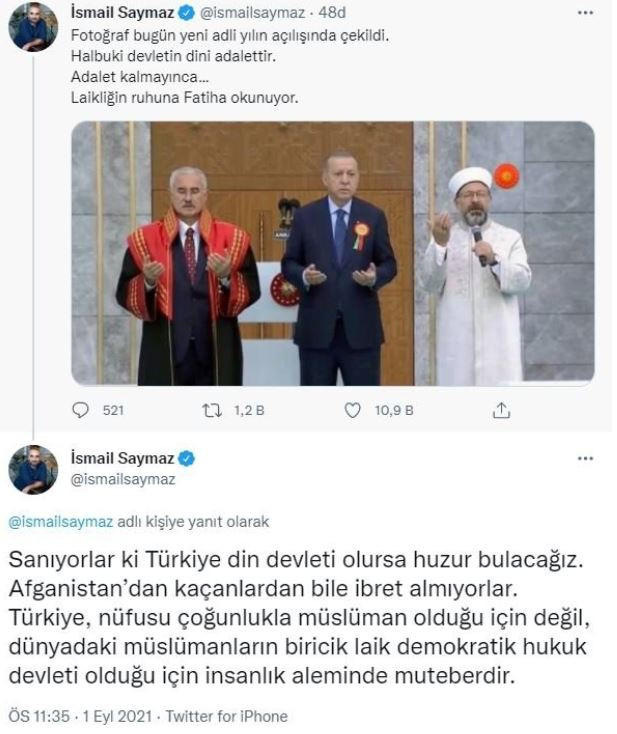This screenshot has height=734, width=617.
Task: Open the Twitter for iPhone source link
Action: [227, 716]
